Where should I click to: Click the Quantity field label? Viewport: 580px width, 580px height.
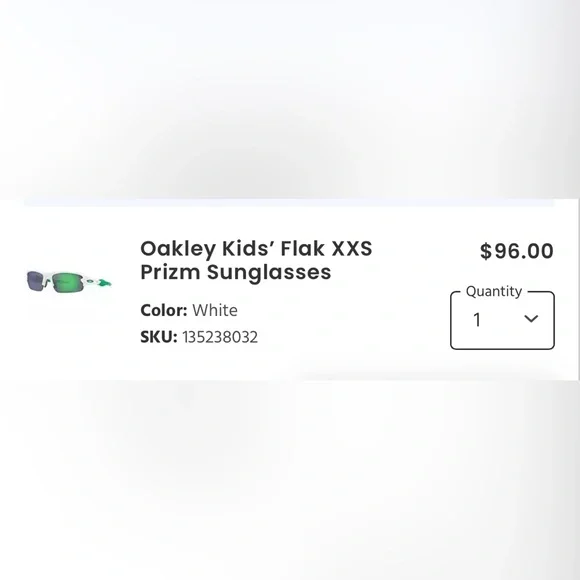494,291
